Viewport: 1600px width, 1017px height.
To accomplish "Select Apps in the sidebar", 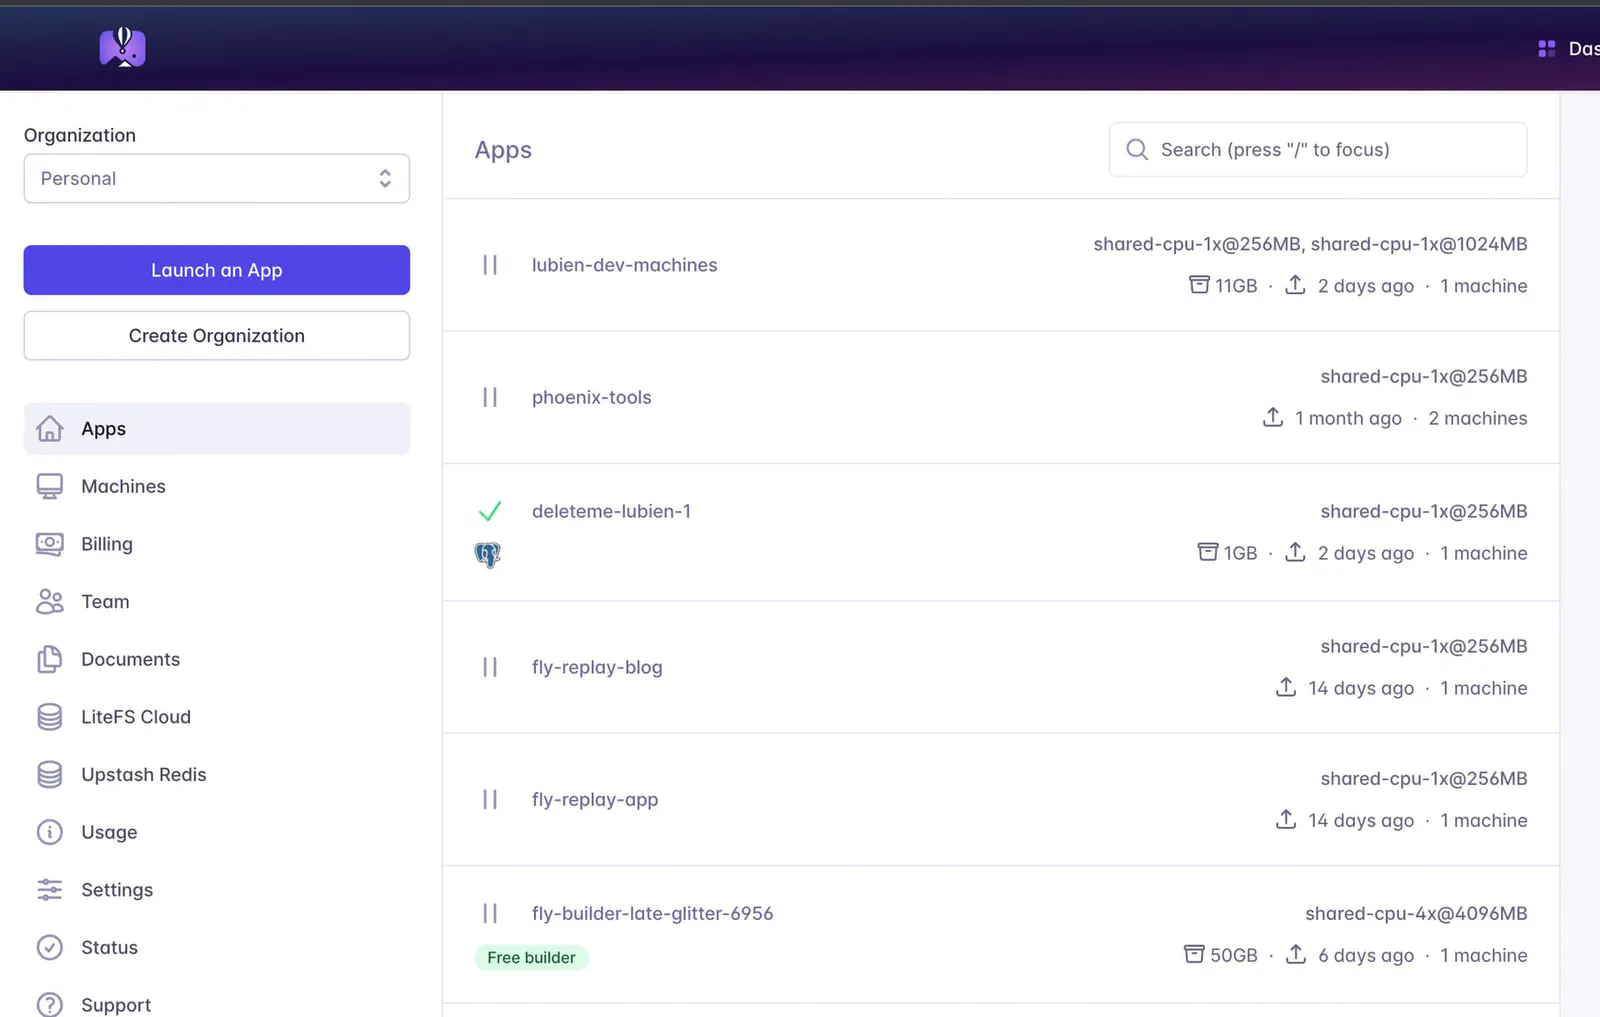I will pyautogui.click(x=217, y=429).
